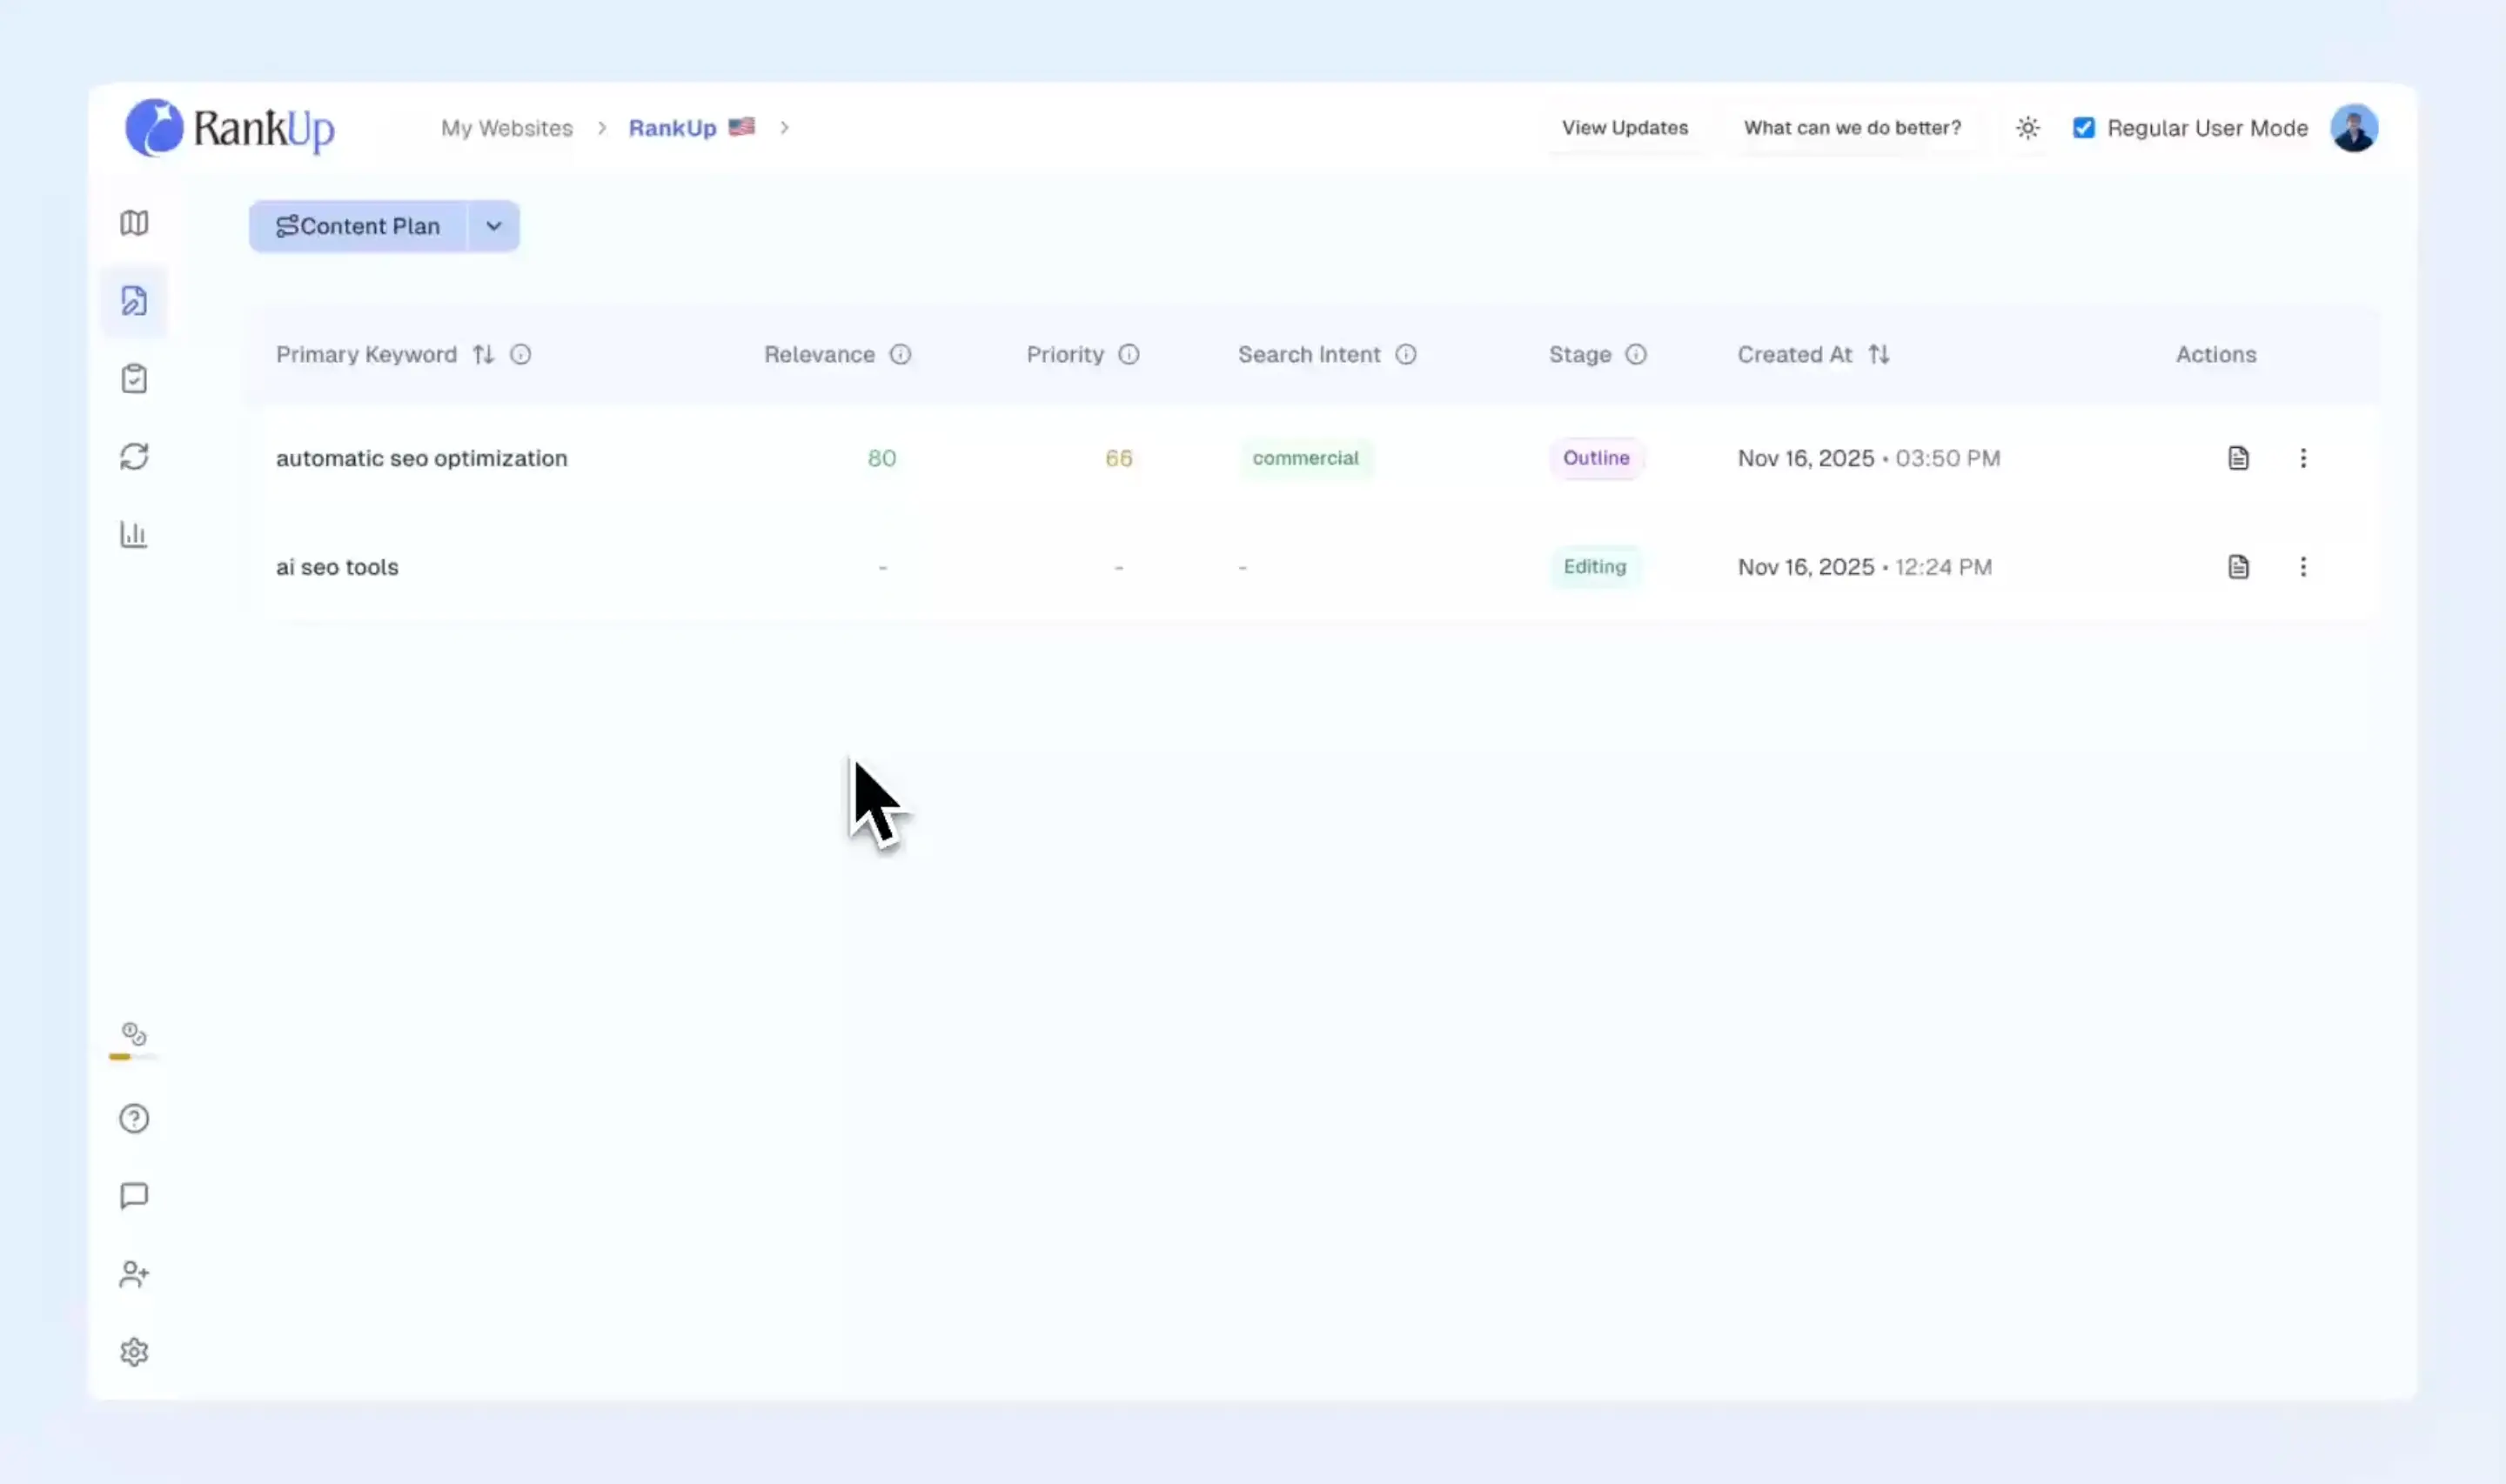Go to My Websites breadcrumb
2506x1484 pixels.
506,128
